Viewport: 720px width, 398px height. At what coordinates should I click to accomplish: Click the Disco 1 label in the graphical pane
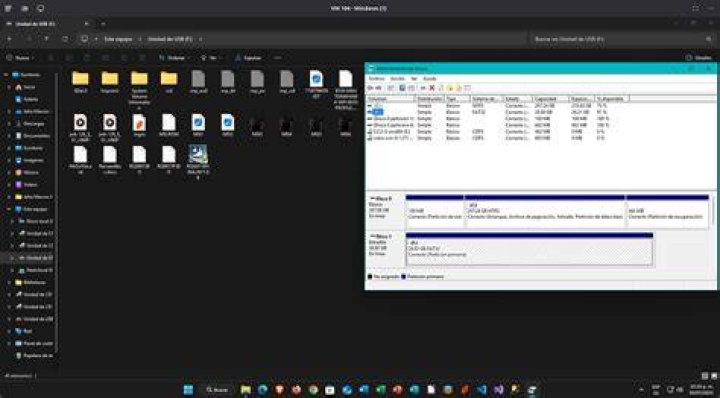pos(385,249)
